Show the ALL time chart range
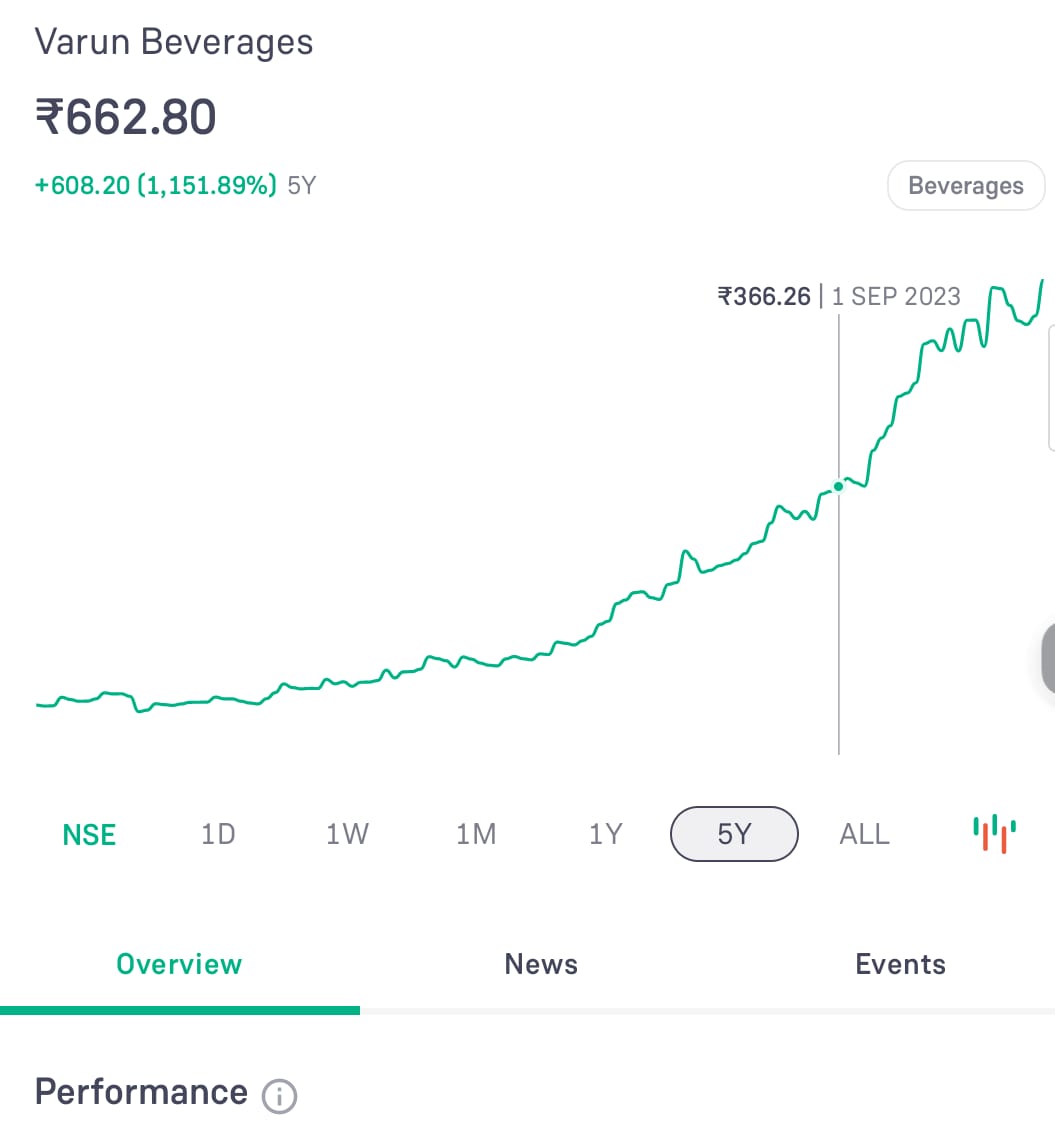This screenshot has height=1139, width=1055. click(864, 834)
